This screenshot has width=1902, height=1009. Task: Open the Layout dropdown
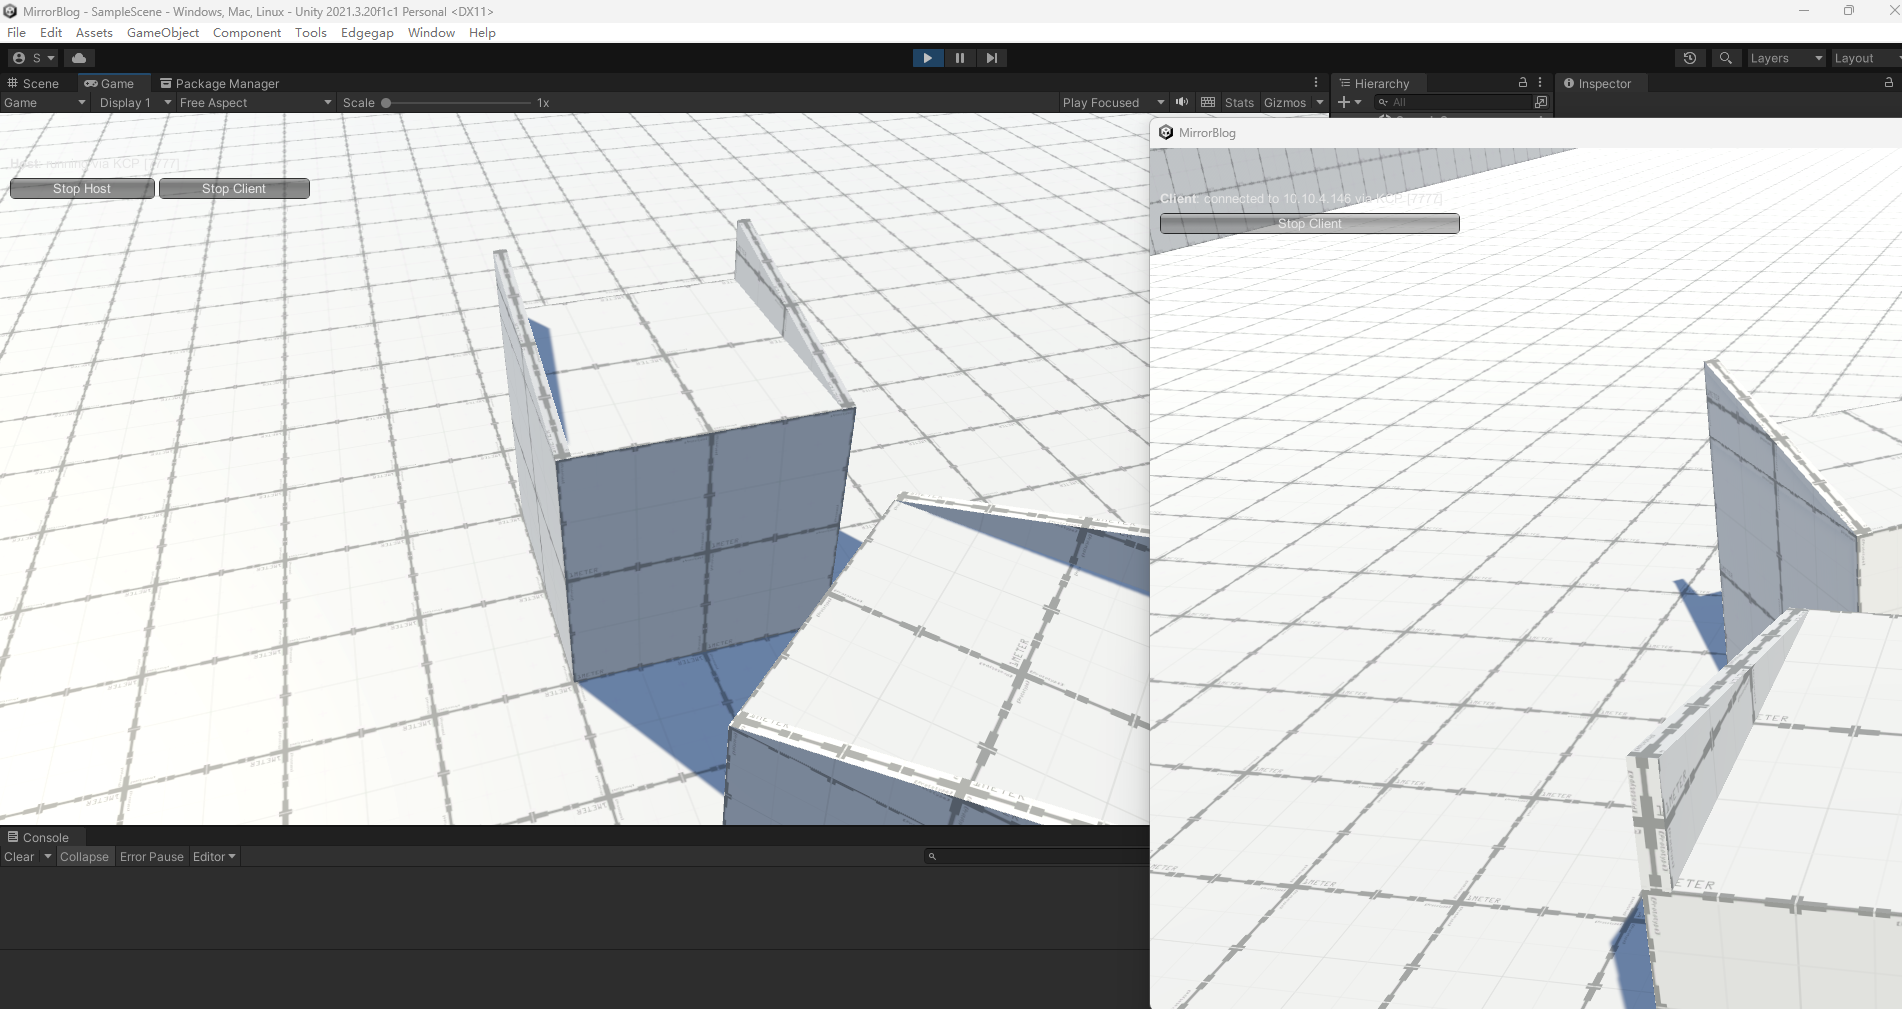coord(1866,58)
